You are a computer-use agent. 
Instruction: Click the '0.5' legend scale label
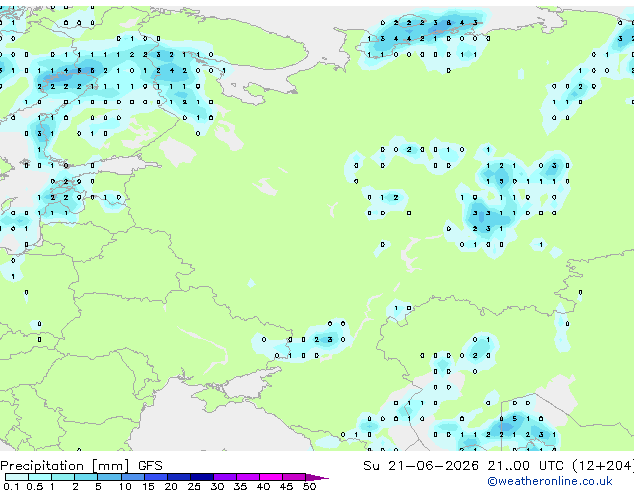[x=34, y=486]
